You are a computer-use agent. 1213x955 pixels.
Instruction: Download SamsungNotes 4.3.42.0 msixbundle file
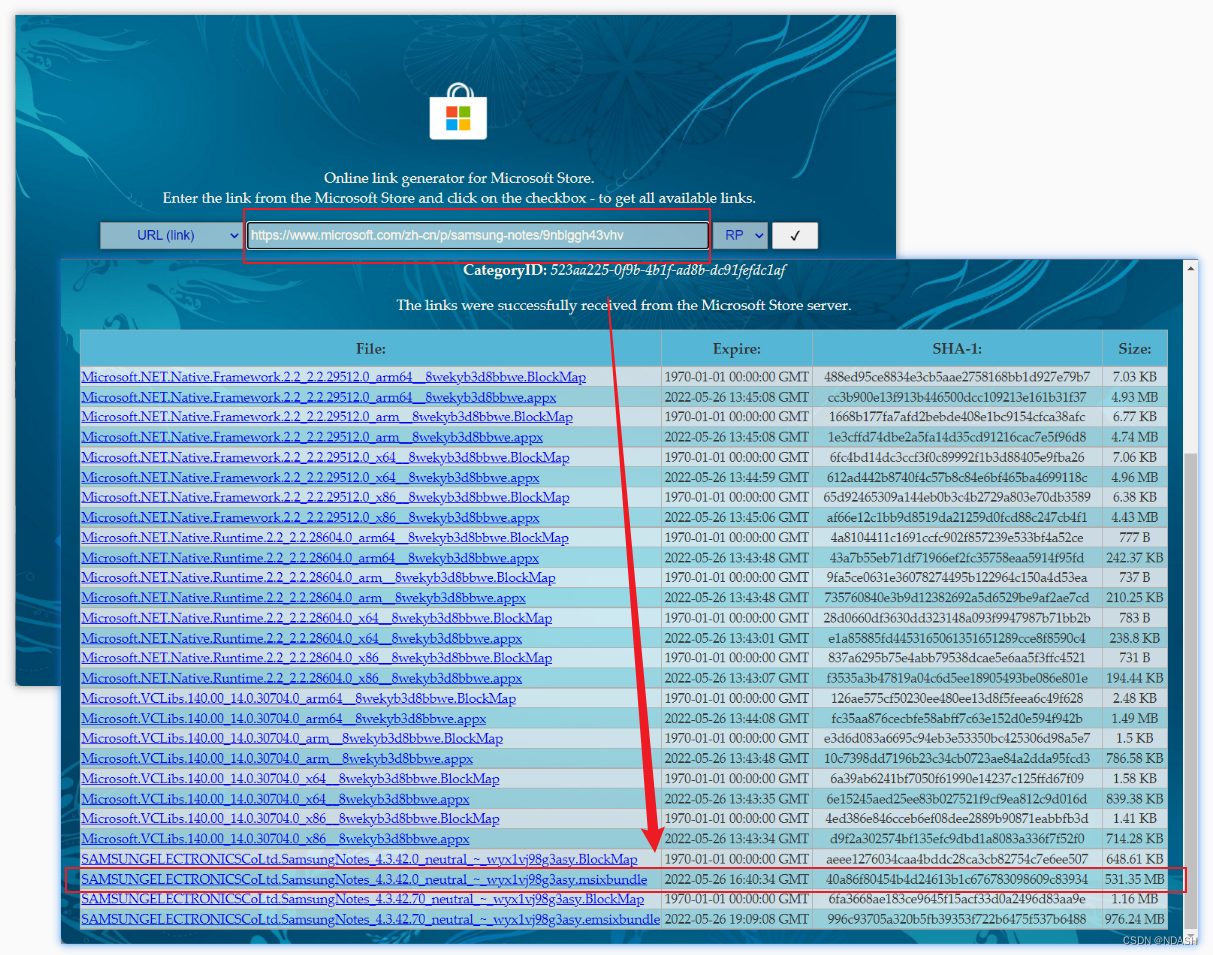pos(364,880)
